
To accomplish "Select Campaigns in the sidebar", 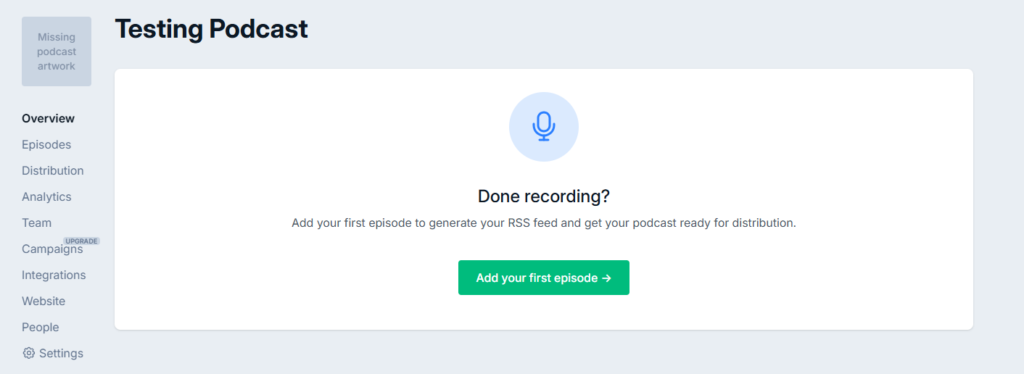I will point(52,249).
